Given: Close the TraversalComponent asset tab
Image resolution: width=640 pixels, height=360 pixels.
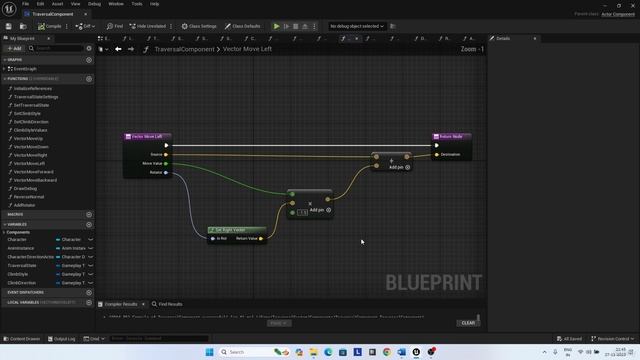Looking at the screenshot, I should pyautogui.click(x=85, y=14).
